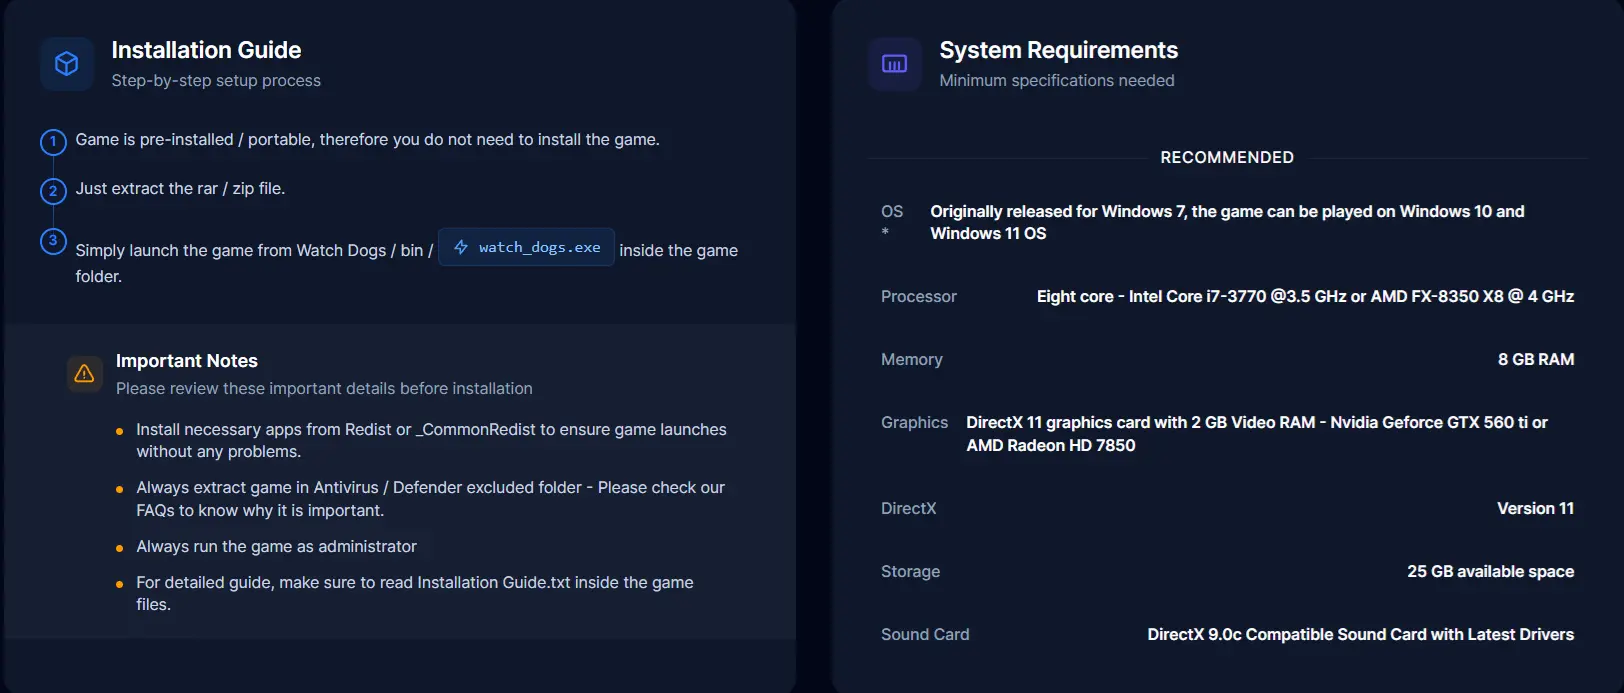Screen dimensions: 1624x693
Task: Click the Sound Card label
Action: point(925,635)
